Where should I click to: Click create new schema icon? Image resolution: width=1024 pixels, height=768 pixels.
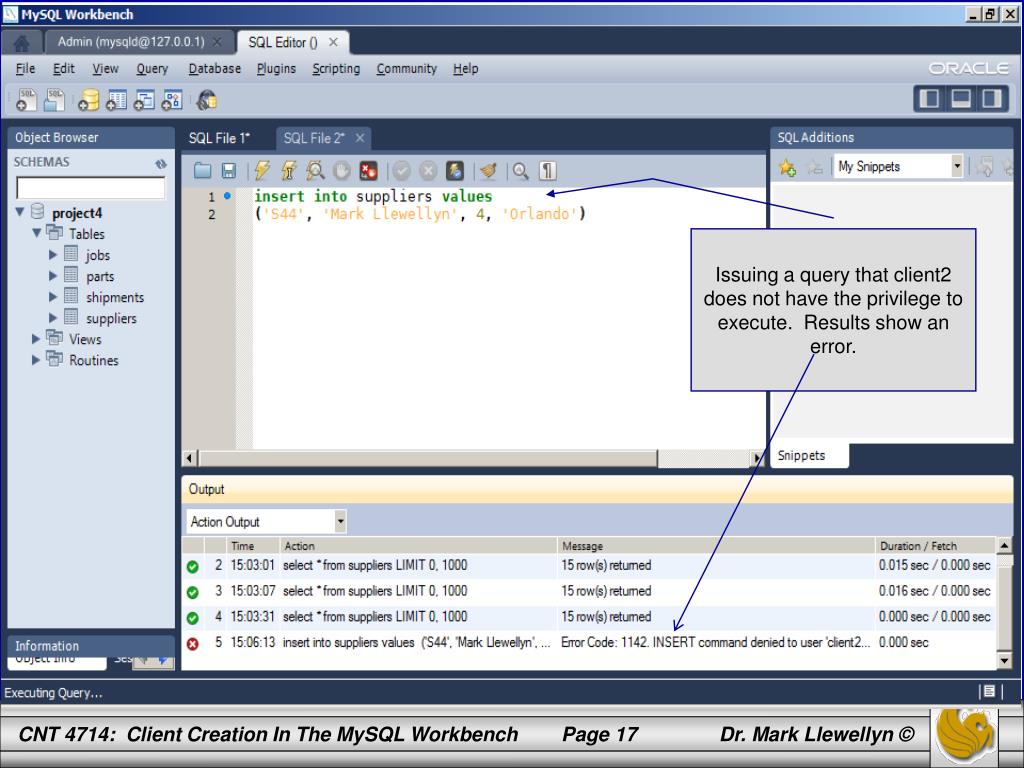click(x=88, y=100)
